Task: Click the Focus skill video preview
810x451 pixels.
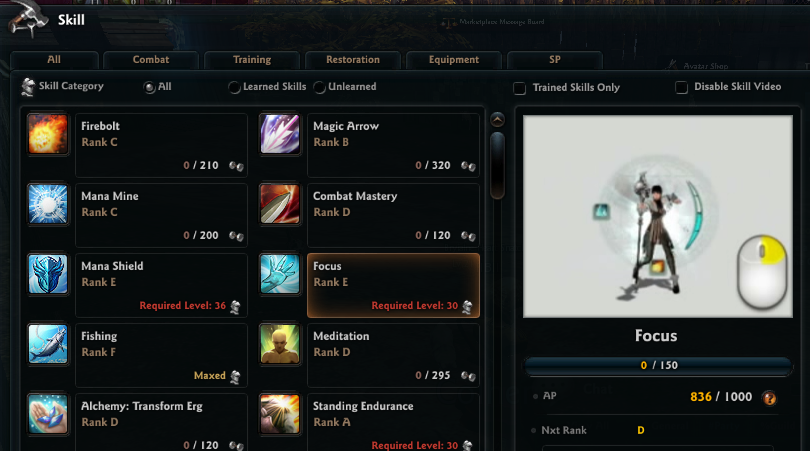Action: [x=658, y=216]
